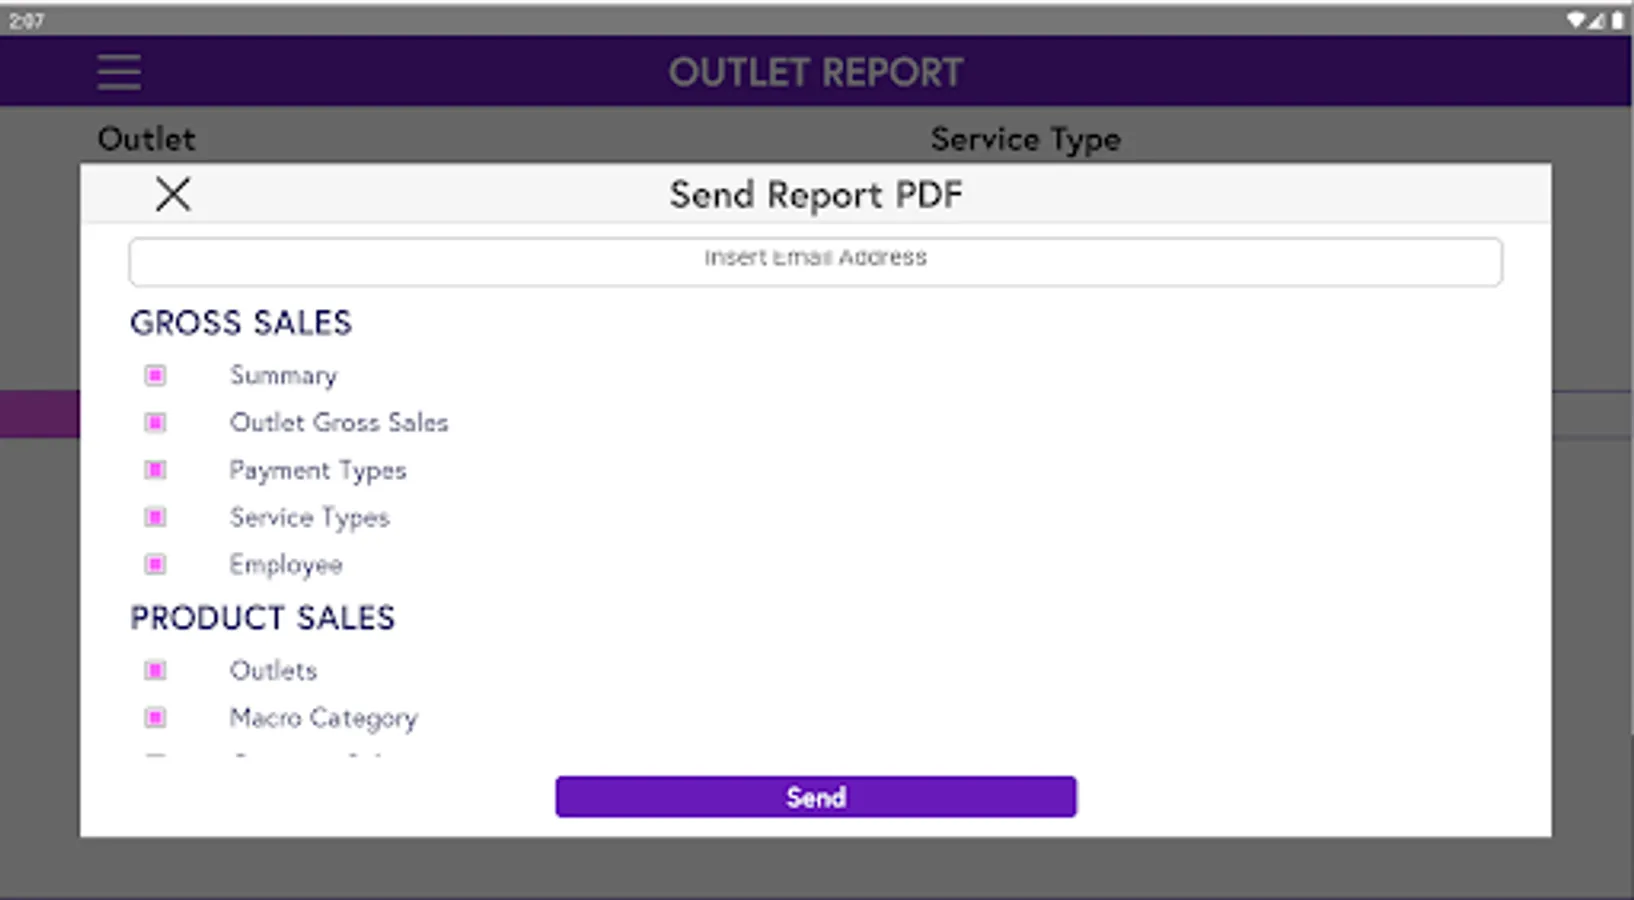Toggle the Employee checkbox

(x=155, y=564)
